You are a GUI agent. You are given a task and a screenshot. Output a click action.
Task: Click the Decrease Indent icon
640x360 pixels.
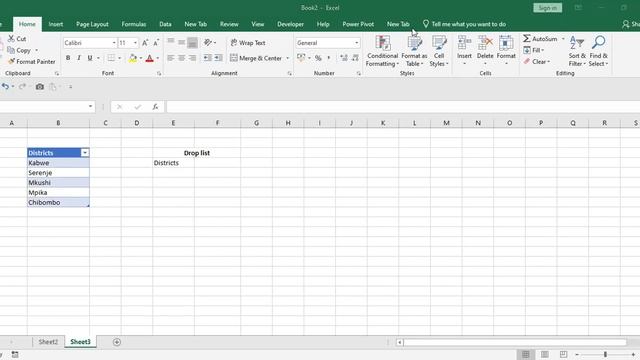coord(207,58)
